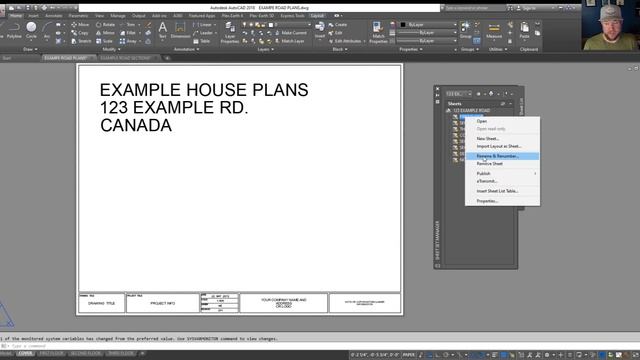Expand the Layers panel
Screen dimensions: 640x360
click(x=265, y=49)
